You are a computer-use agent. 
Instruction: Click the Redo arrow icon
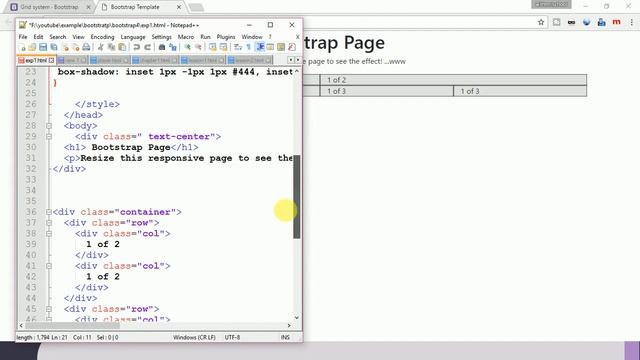click(x=147, y=47)
